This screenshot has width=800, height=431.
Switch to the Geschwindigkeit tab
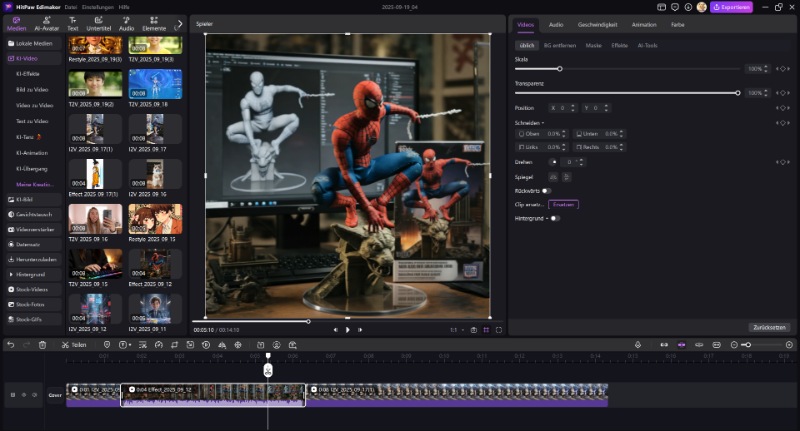(597, 24)
